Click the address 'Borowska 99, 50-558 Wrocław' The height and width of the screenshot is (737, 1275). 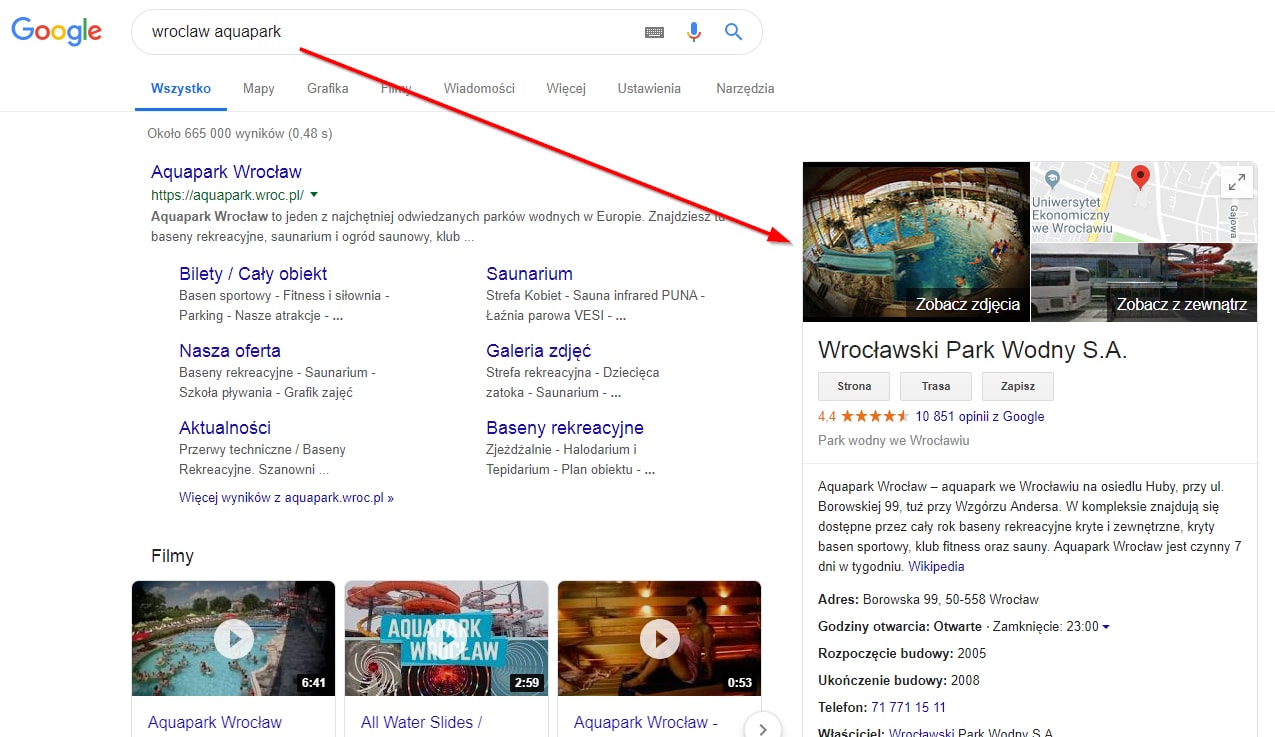950,600
